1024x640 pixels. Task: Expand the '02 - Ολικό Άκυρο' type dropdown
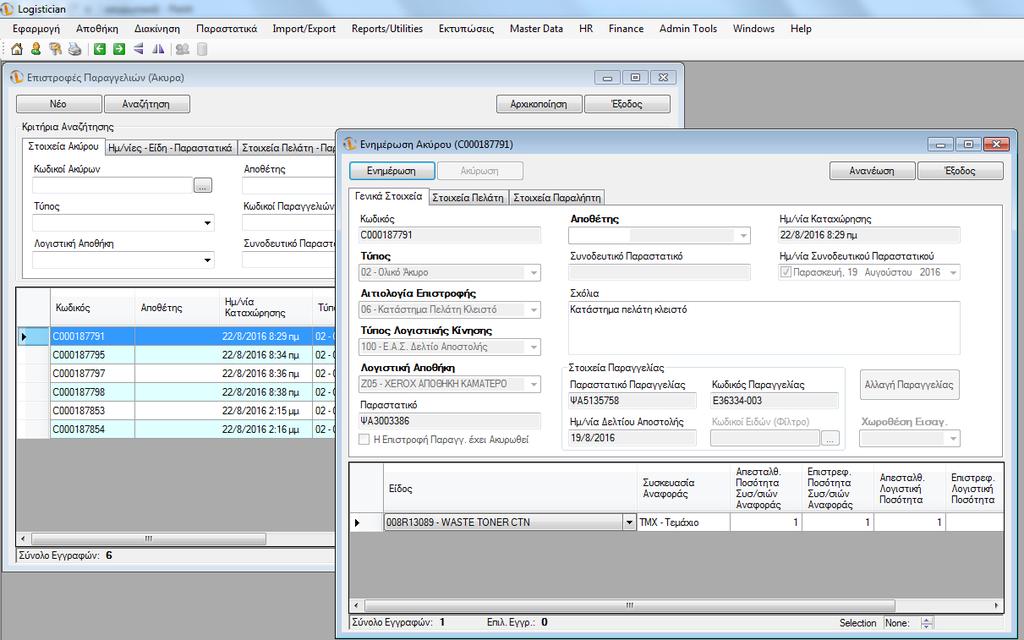[x=534, y=272]
